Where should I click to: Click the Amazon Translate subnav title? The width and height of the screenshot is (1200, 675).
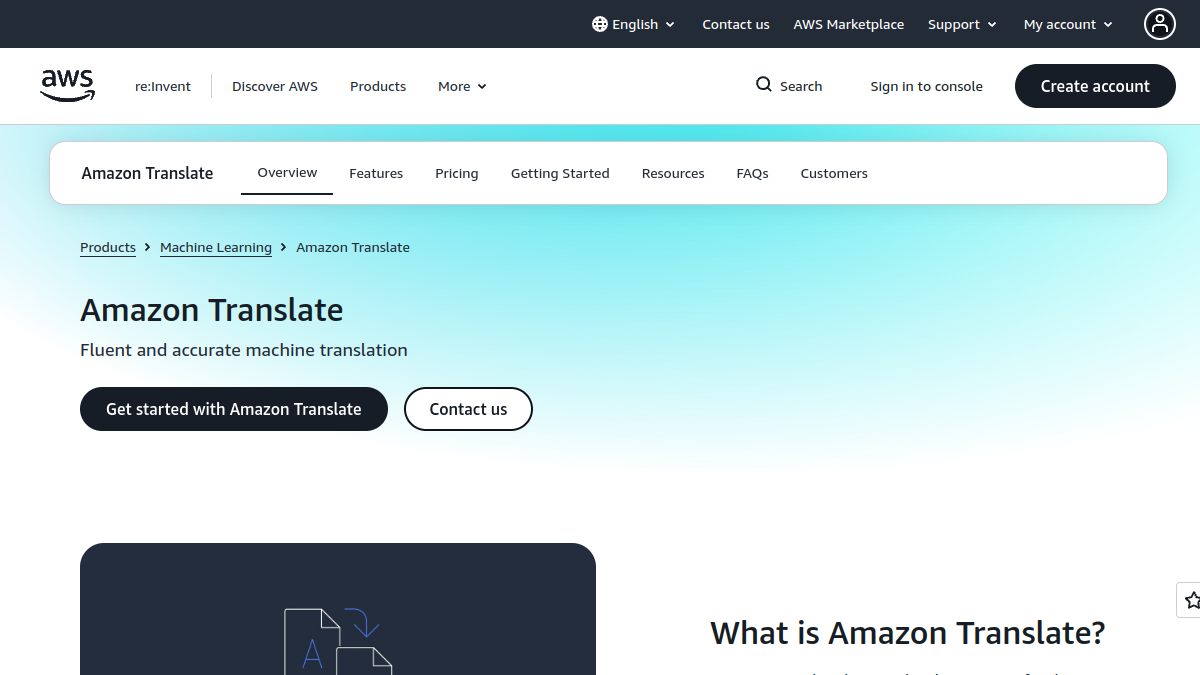(x=147, y=173)
